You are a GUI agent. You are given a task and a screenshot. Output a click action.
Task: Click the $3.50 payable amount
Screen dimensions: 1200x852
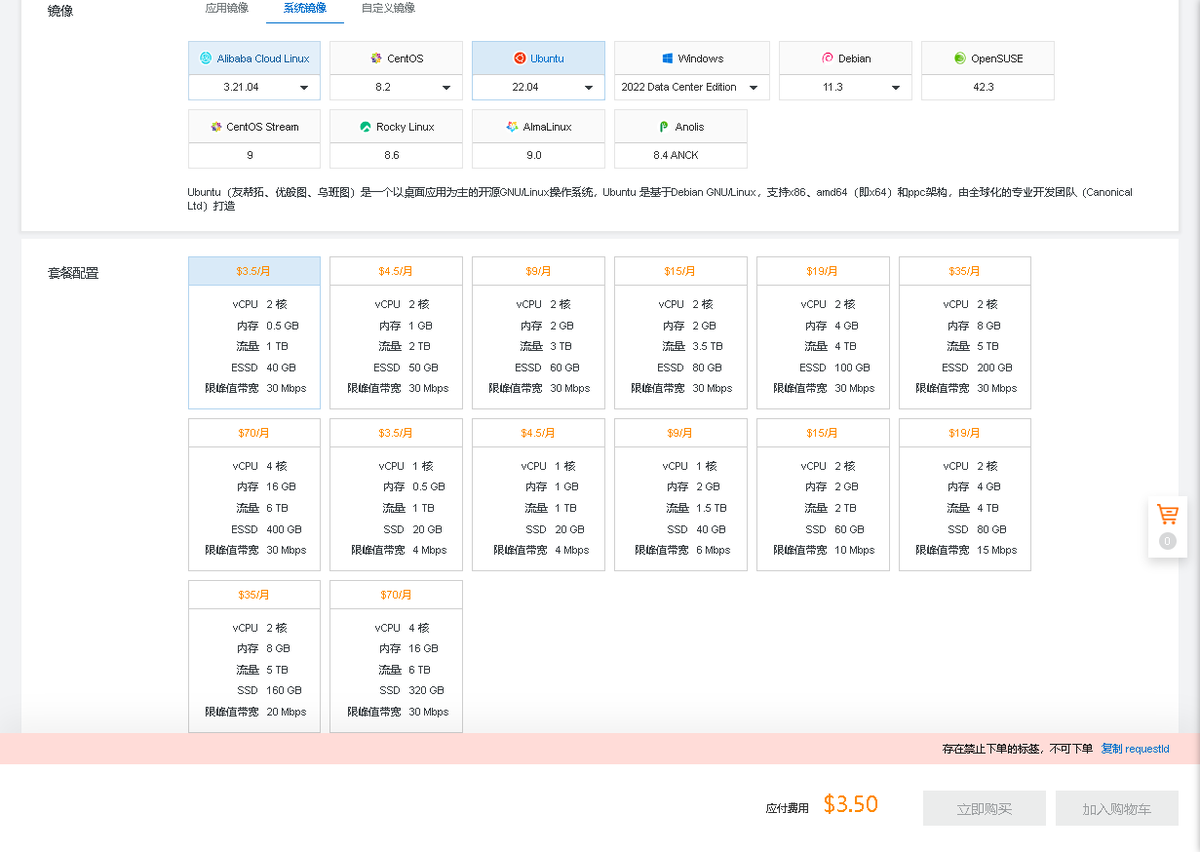pyautogui.click(x=851, y=804)
